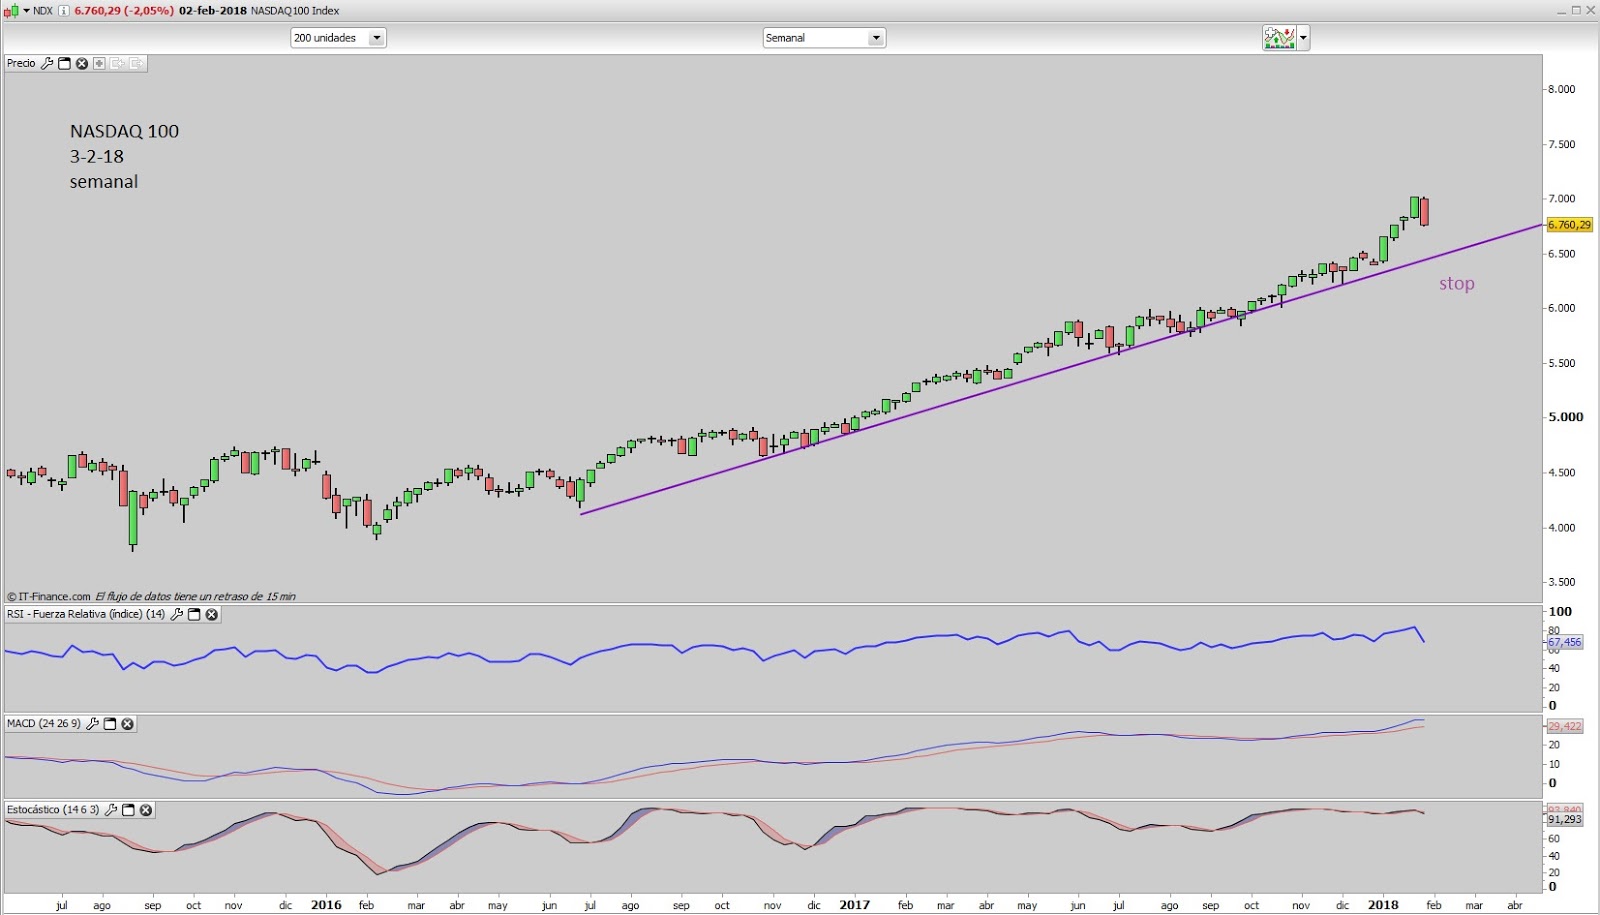Open MACD indicator settings wrench
The image size is (1600, 915).
[x=93, y=723]
